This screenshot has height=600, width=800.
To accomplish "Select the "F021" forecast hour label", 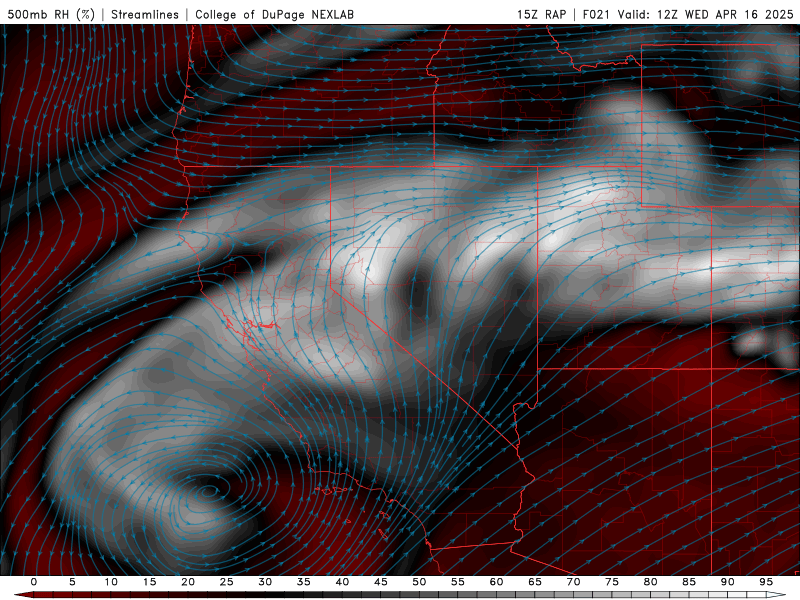I will pos(596,14).
